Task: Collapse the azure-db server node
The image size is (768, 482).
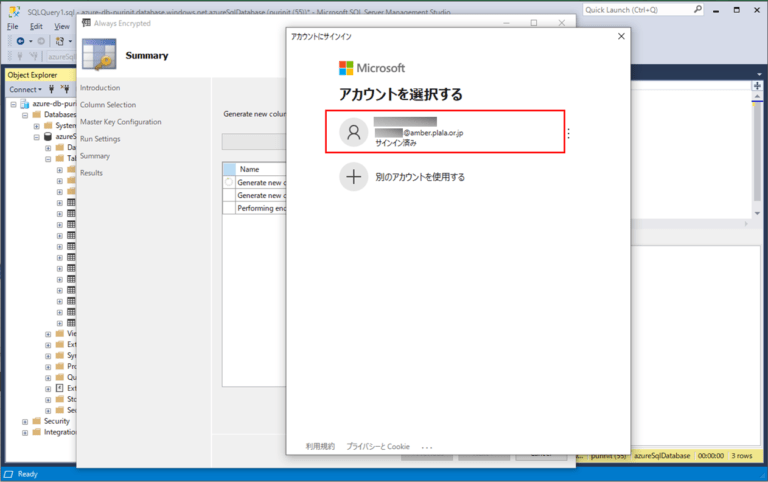Action: pyautogui.click(x=14, y=104)
